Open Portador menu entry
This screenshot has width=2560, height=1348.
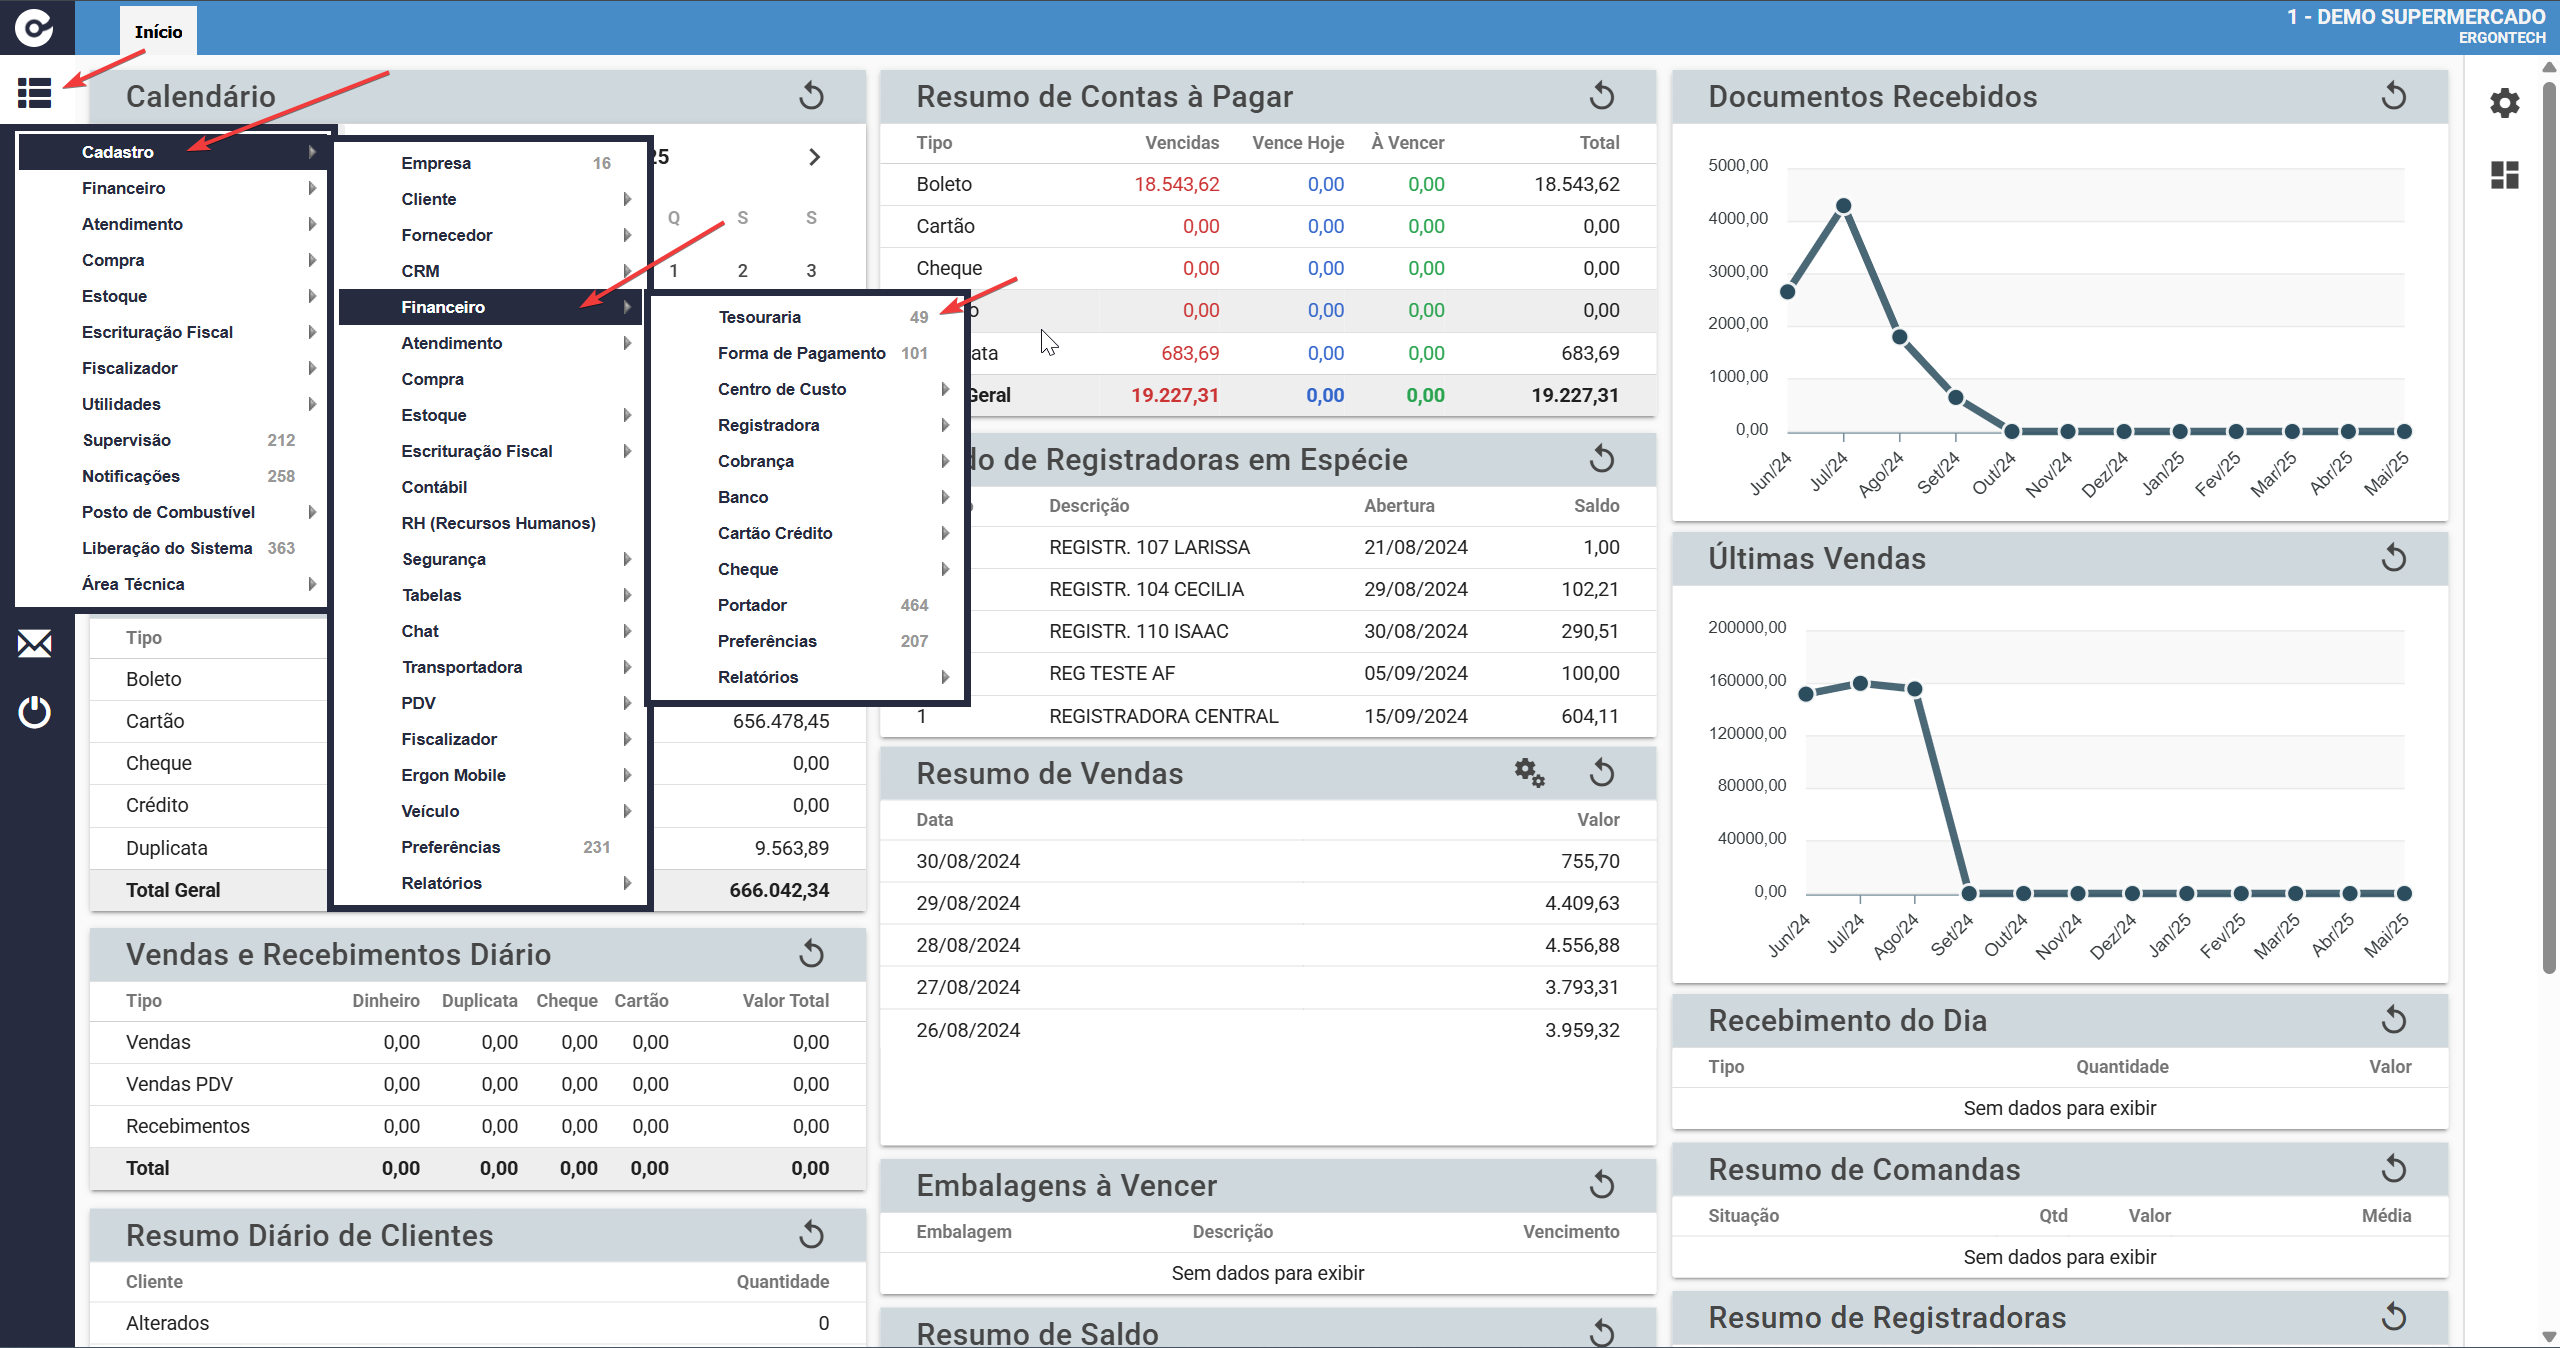coord(808,605)
